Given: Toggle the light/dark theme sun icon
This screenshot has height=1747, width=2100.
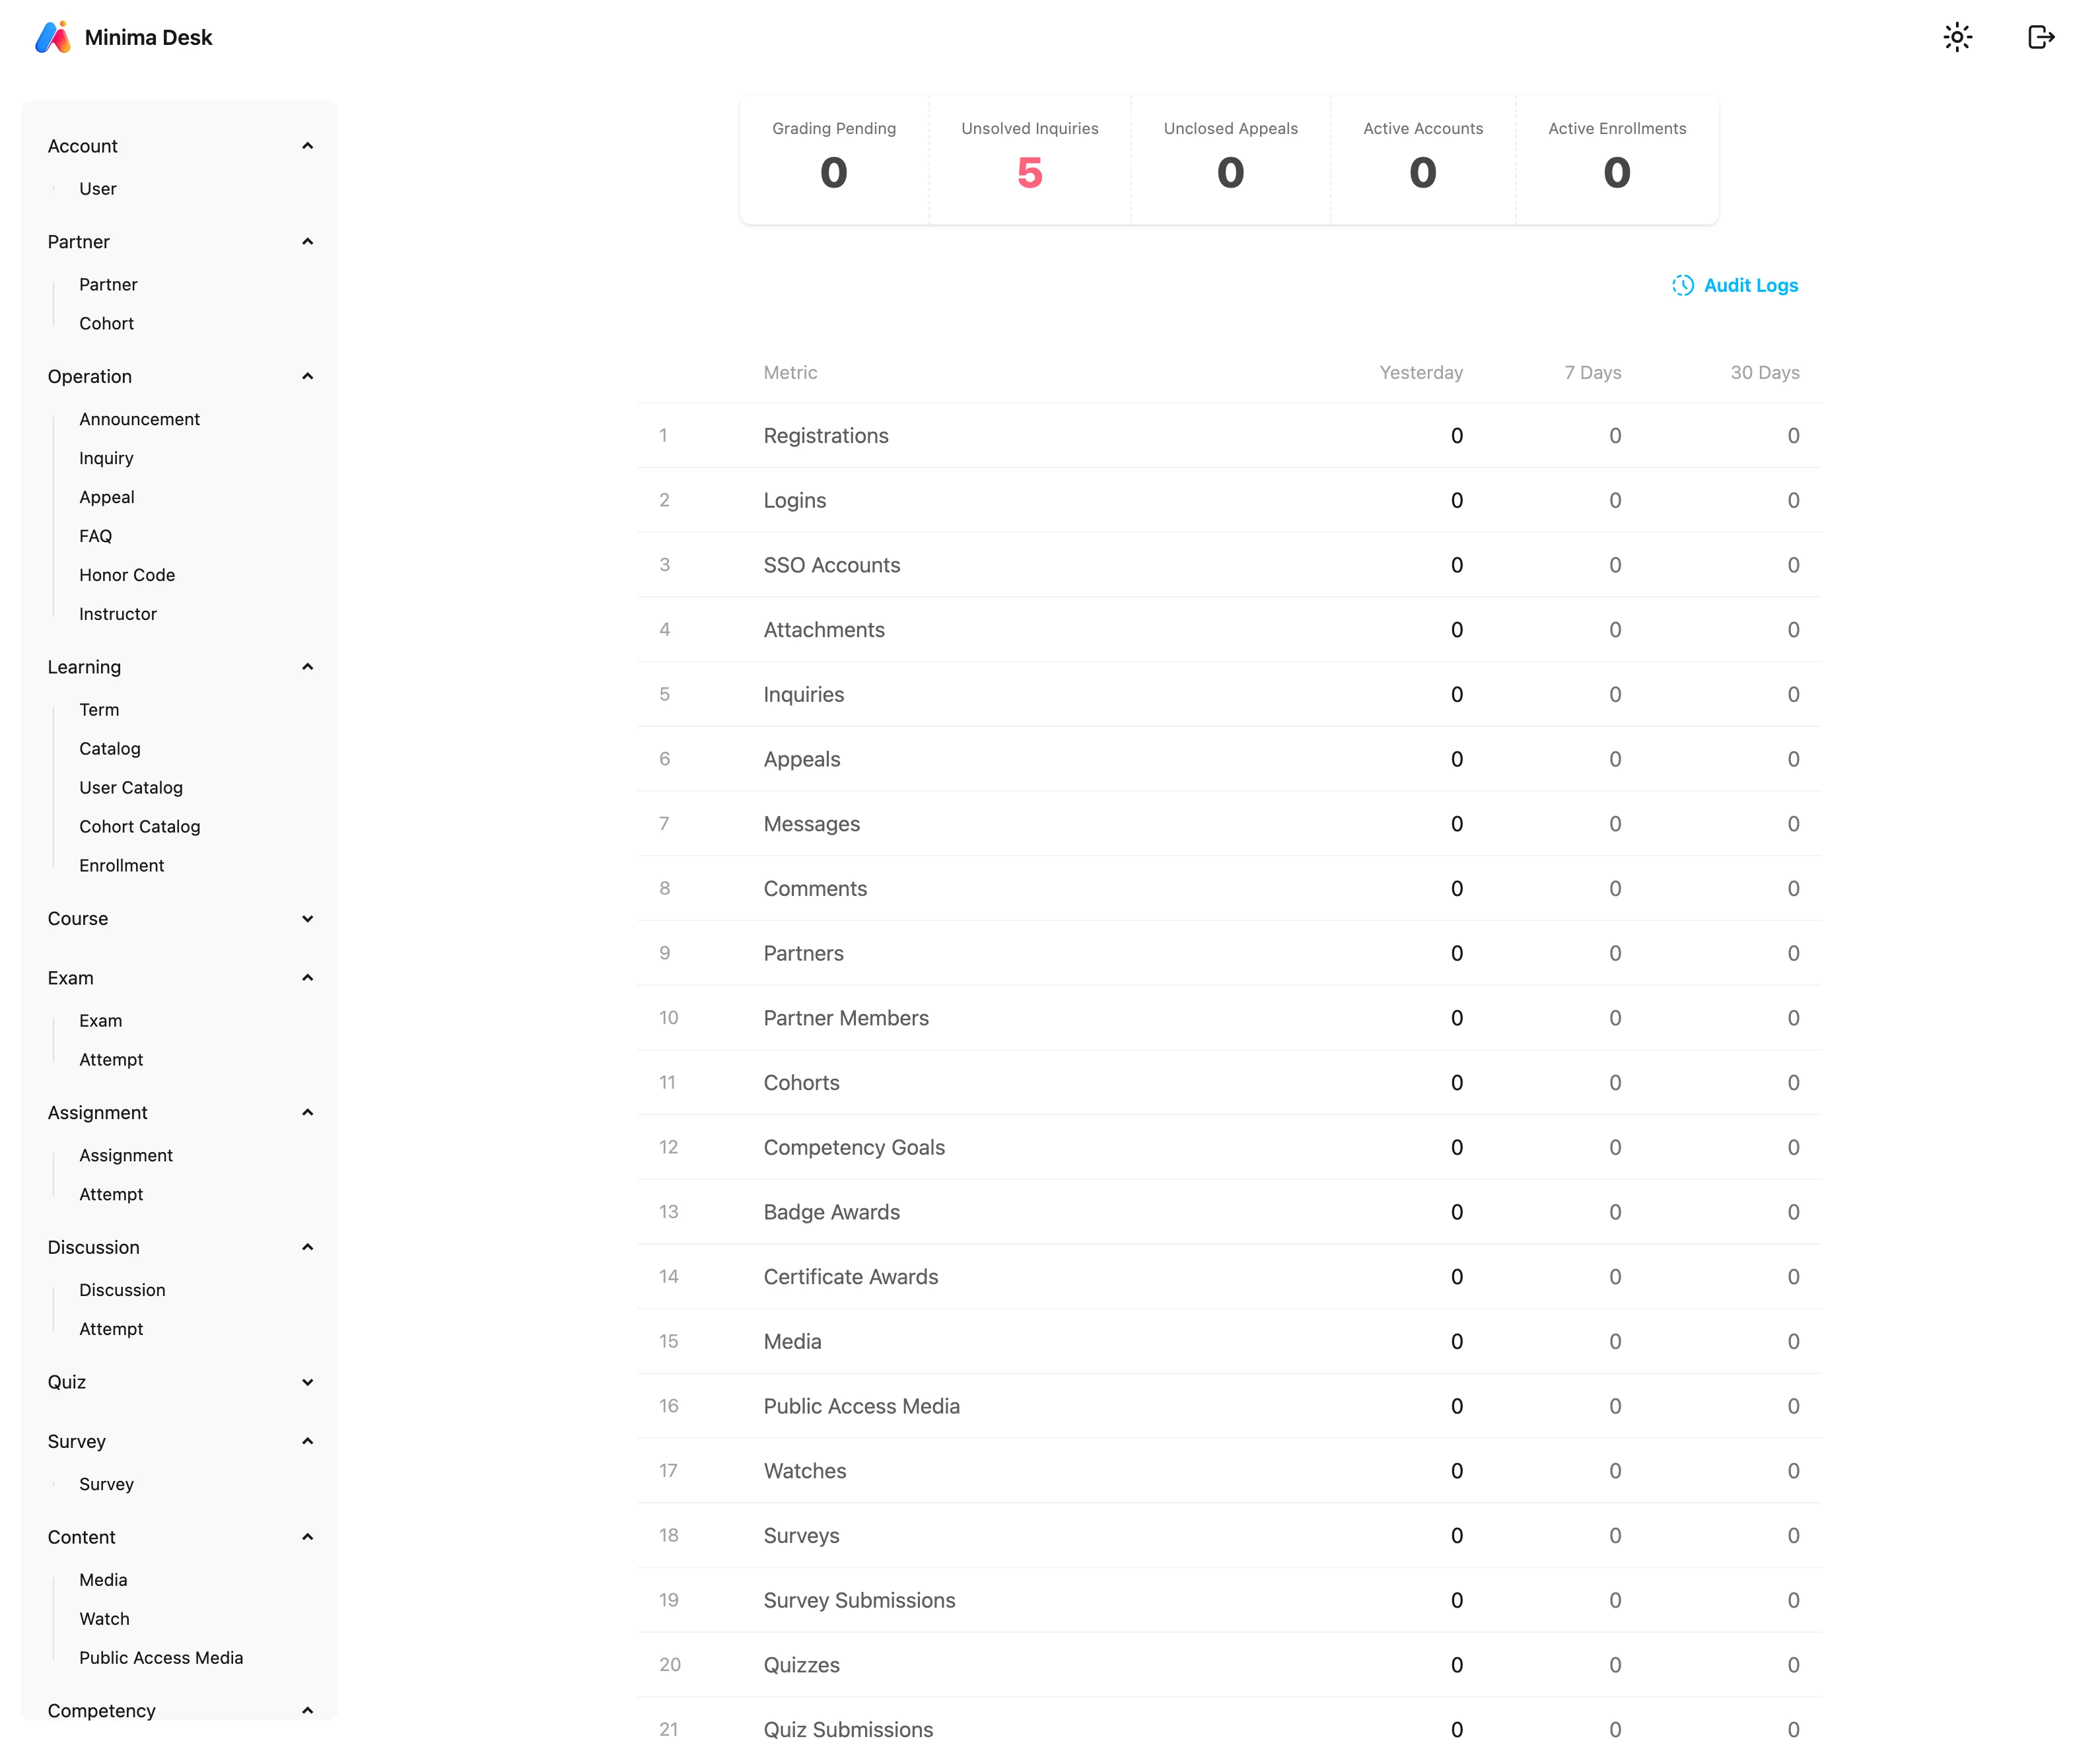Looking at the screenshot, I should pyautogui.click(x=1957, y=37).
